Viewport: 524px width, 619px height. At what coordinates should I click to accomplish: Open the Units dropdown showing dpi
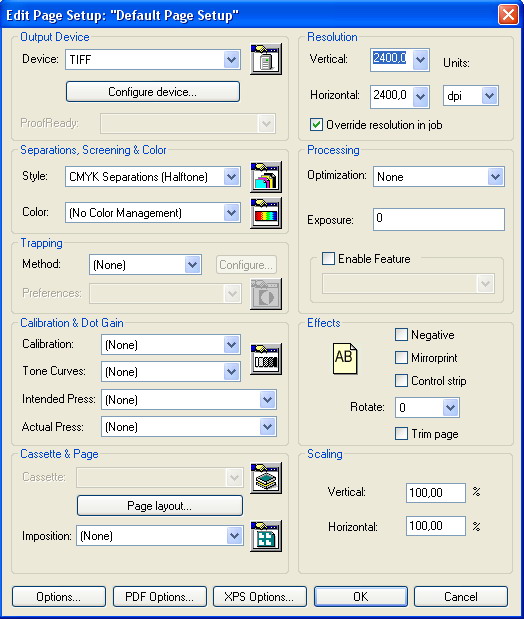489,96
